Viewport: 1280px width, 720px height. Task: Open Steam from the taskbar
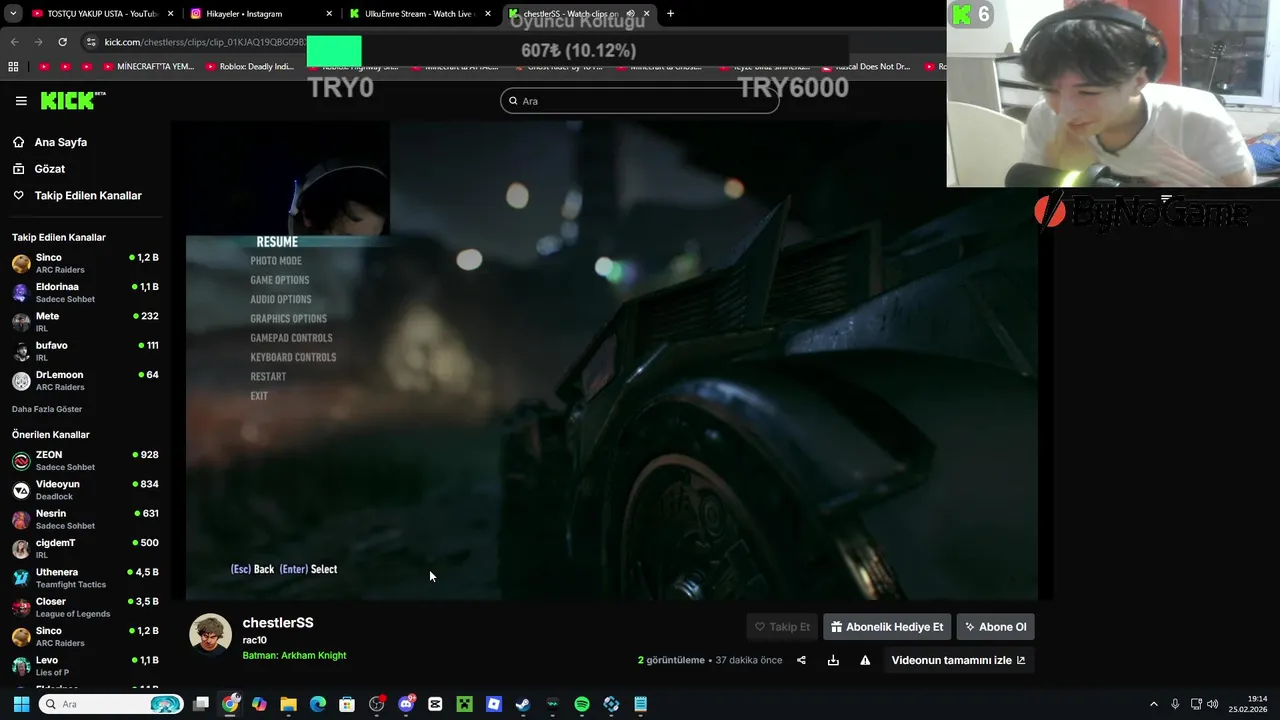point(523,704)
